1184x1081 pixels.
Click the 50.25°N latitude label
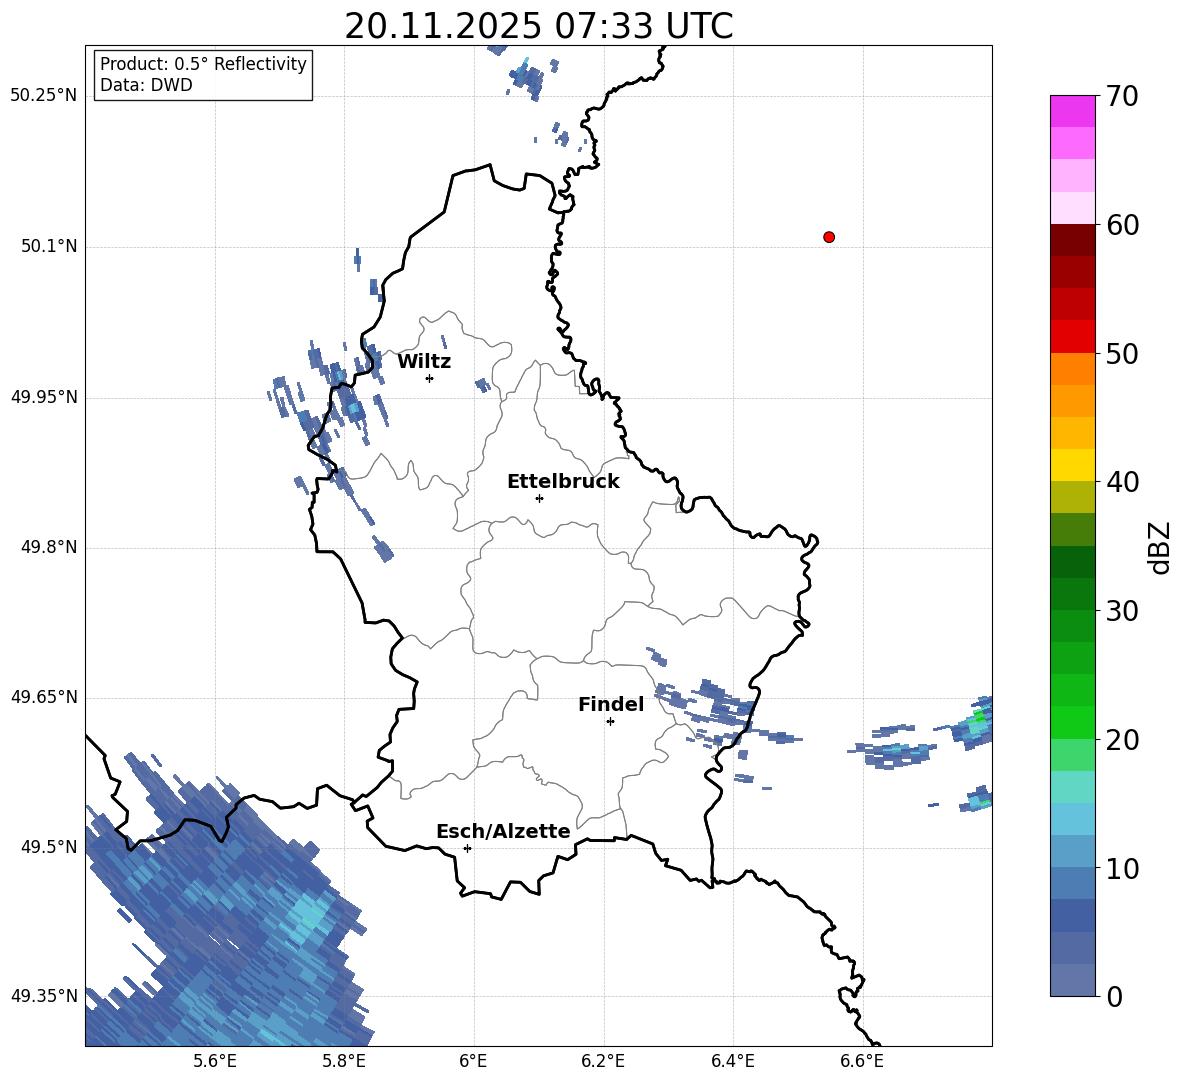pos(44,96)
